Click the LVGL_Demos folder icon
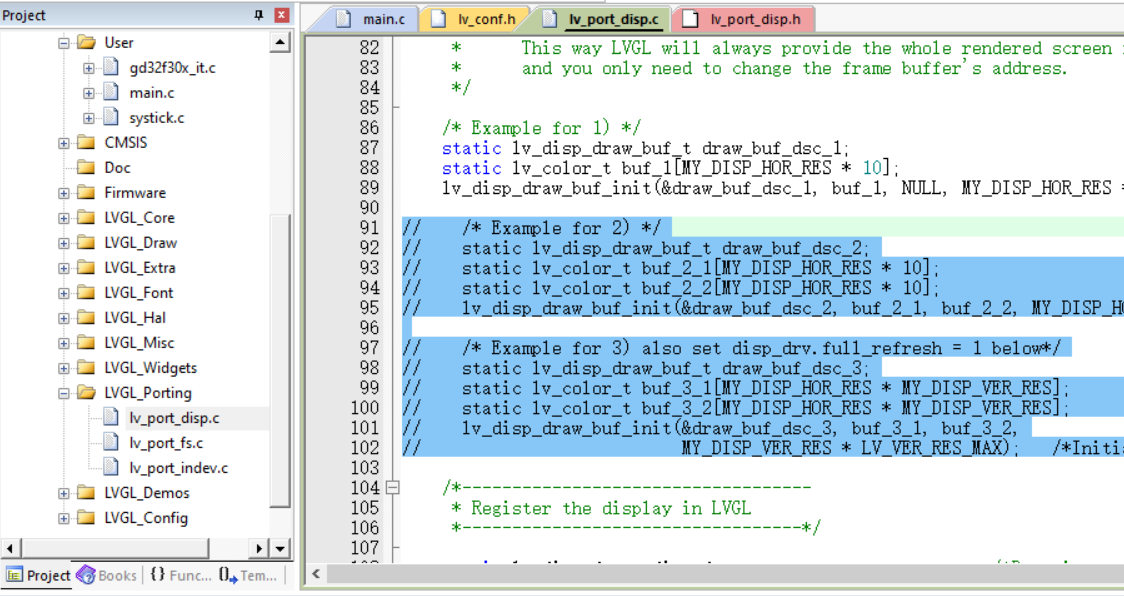Image resolution: width=1124 pixels, height=596 pixels. pyautogui.click(x=86, y=493)
